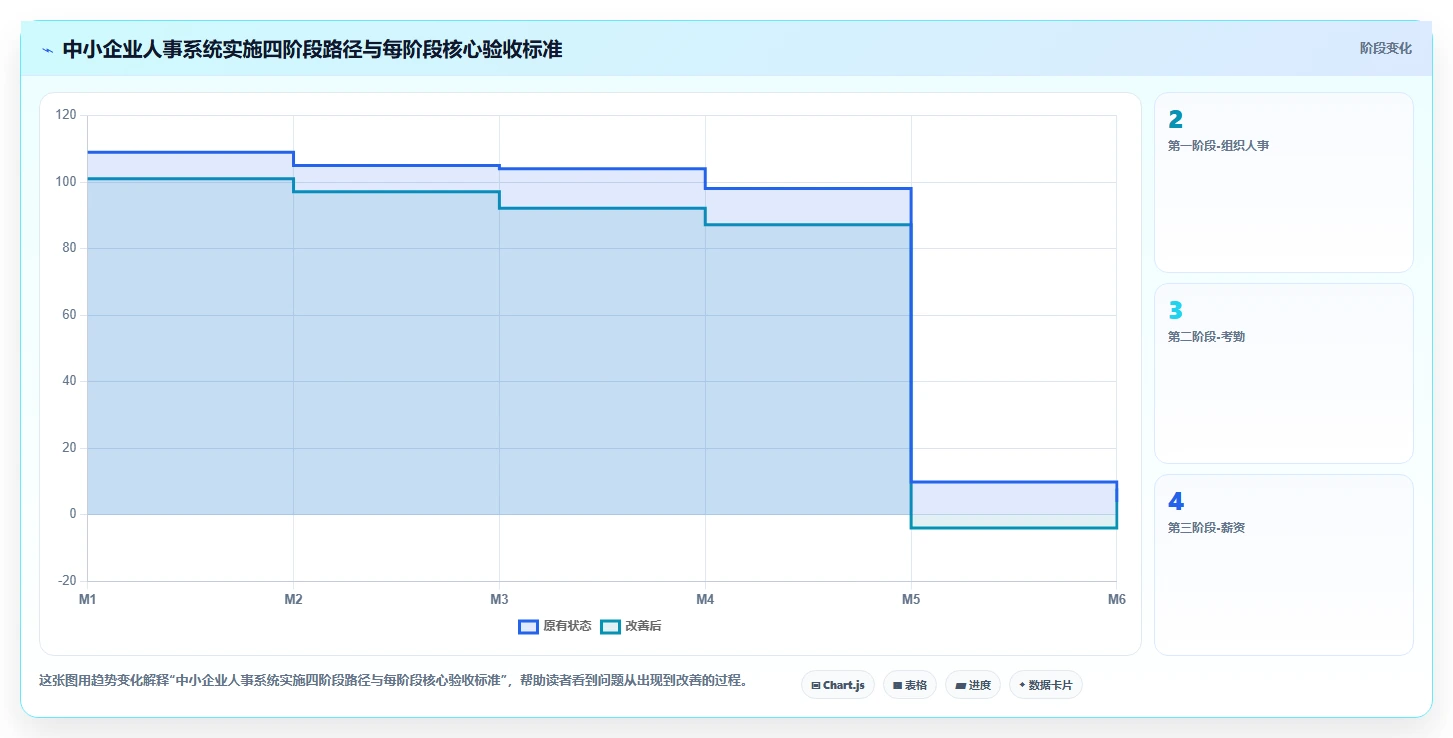Select the 第二阶段-考勤 card

click(1283, 373)
